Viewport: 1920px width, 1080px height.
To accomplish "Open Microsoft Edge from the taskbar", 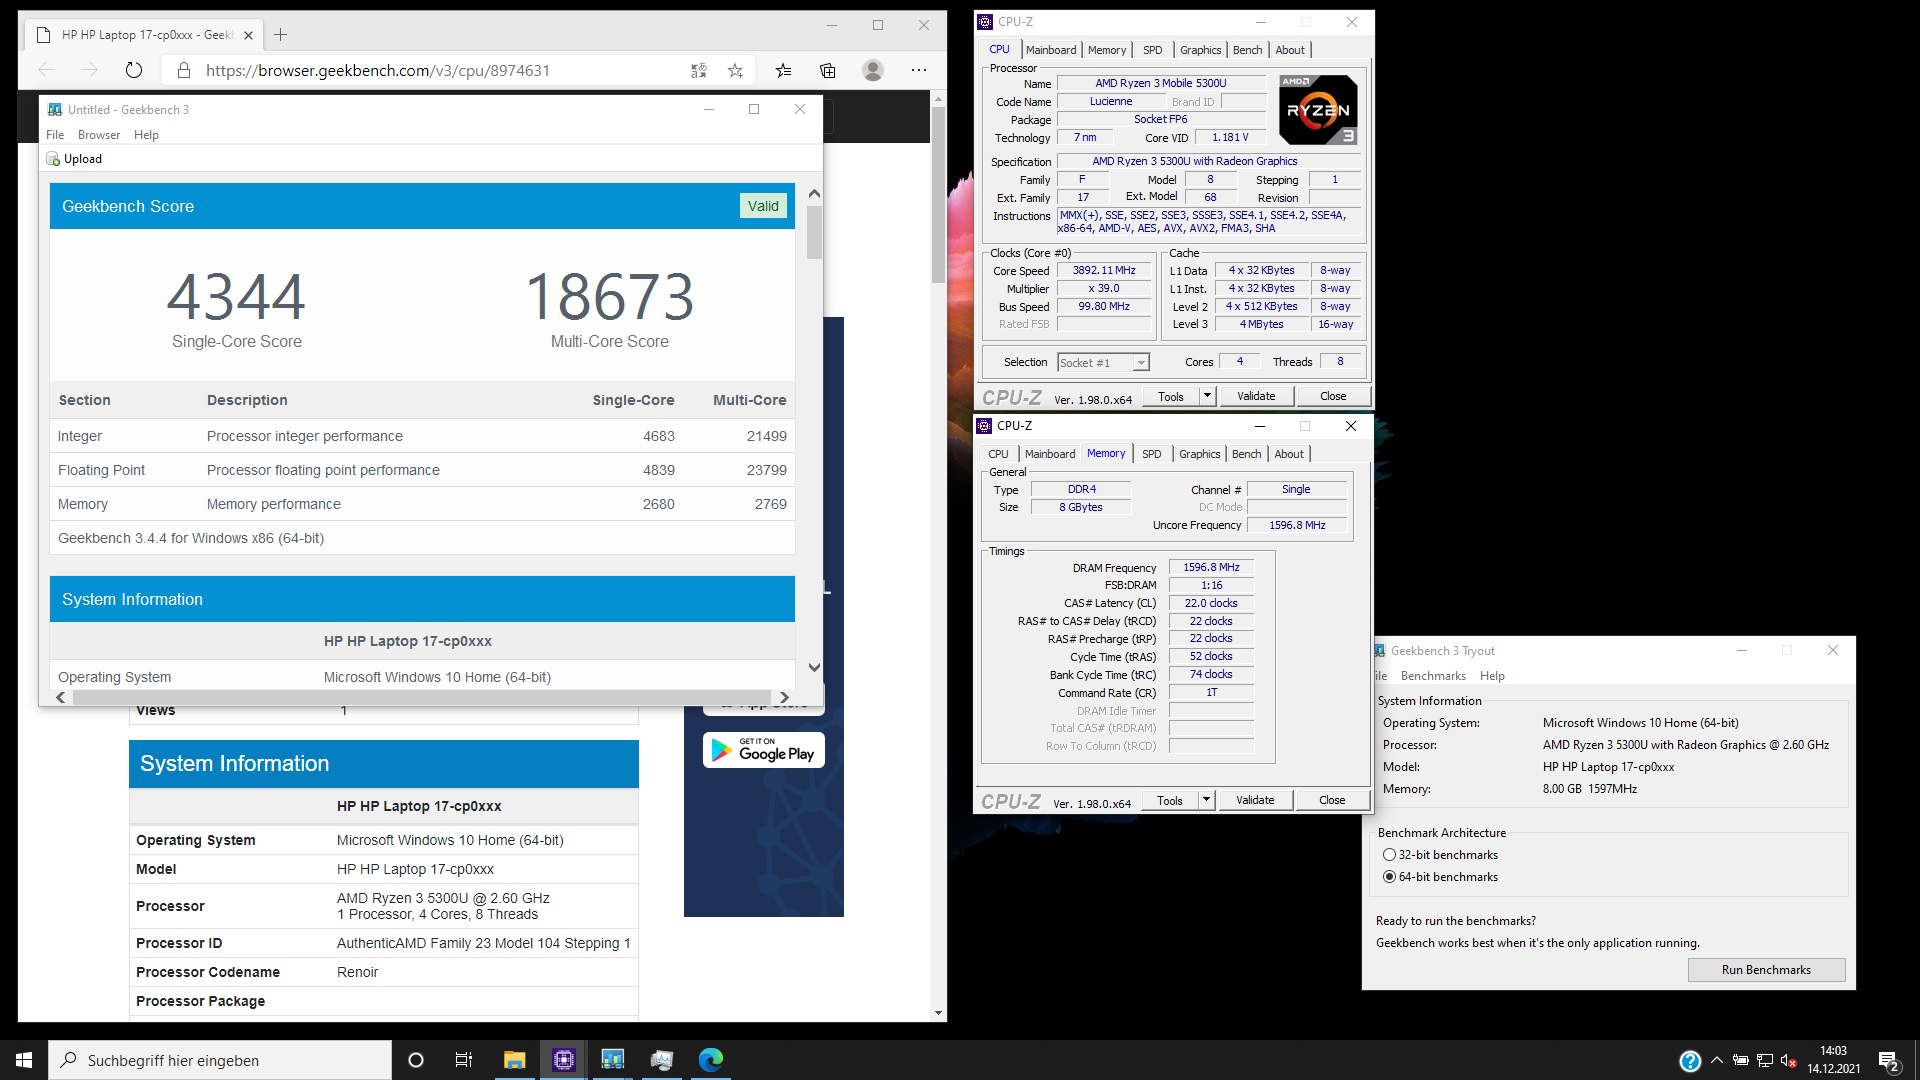I will (711, 1060).
